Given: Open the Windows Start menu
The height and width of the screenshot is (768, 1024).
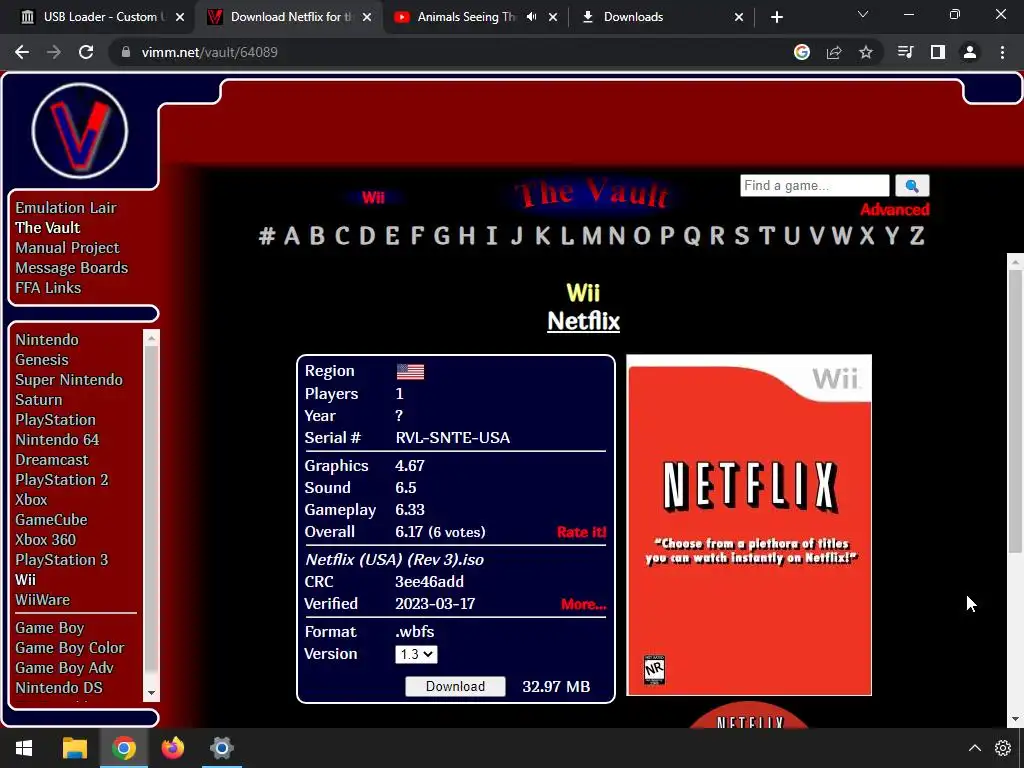Looking at the screenshot, I should (x=24, y=748).
